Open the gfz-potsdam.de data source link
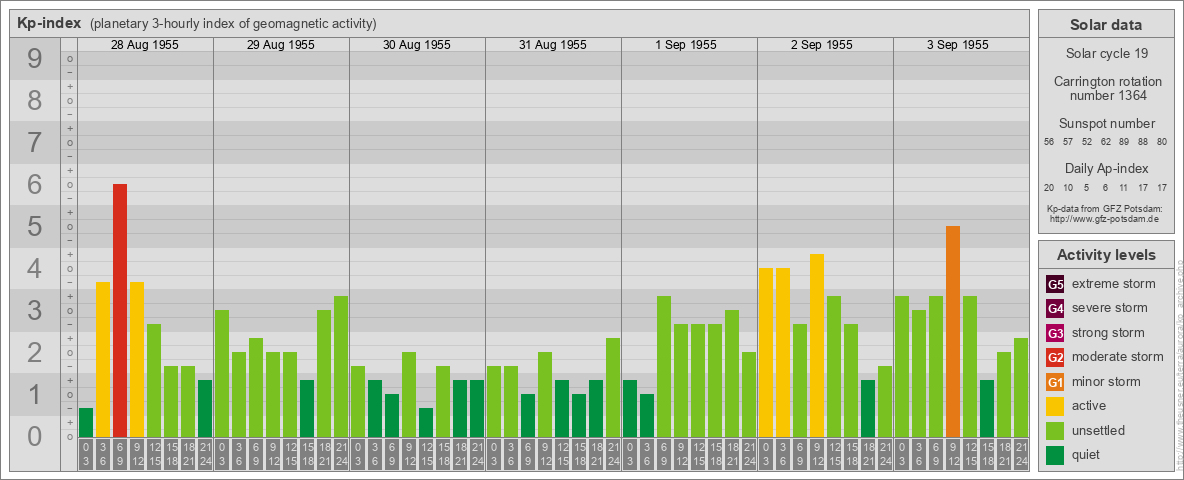This screenshot has height=480, width=1184. [1105, 218]
